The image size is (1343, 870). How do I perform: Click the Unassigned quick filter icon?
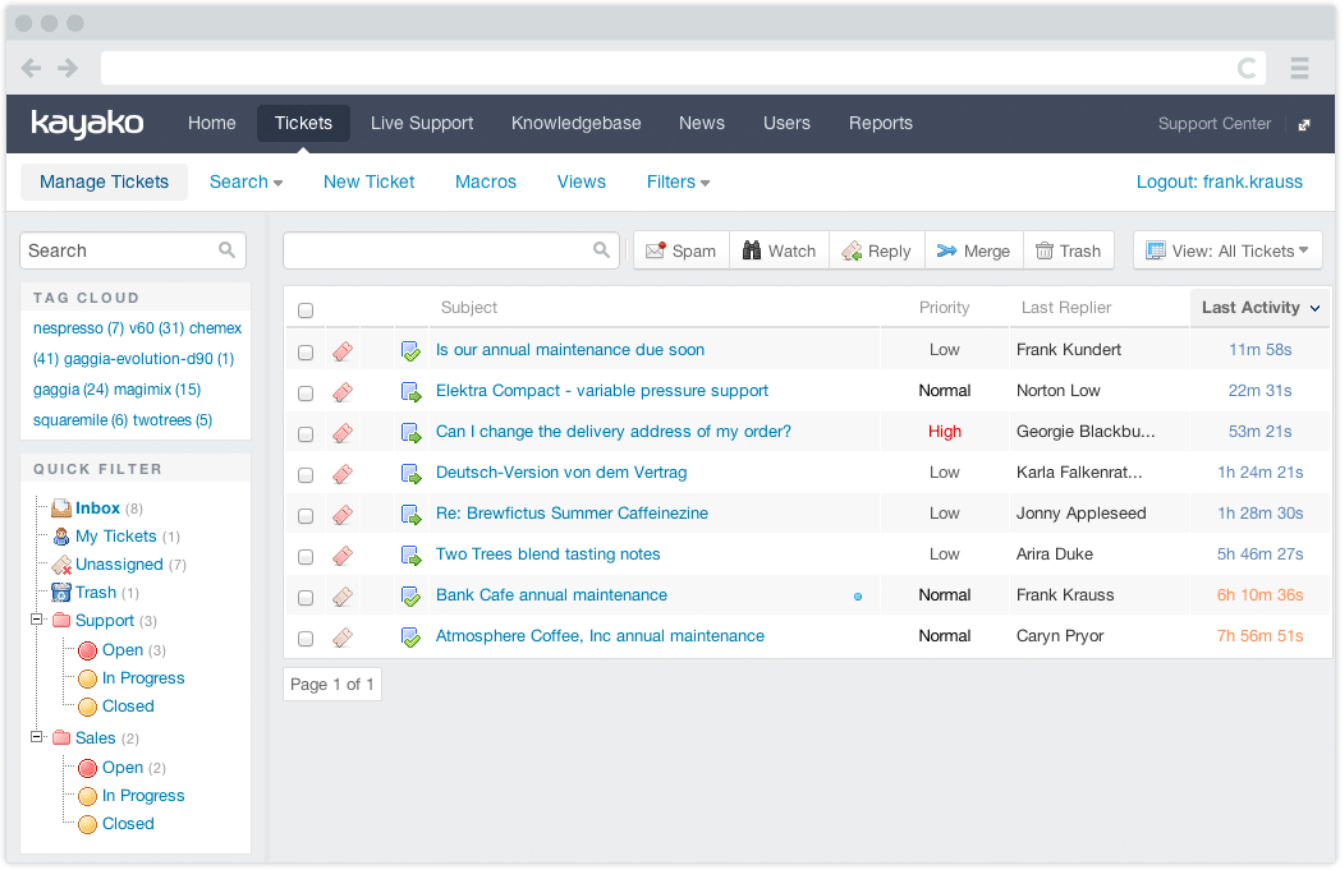click(x=60, y=564)
